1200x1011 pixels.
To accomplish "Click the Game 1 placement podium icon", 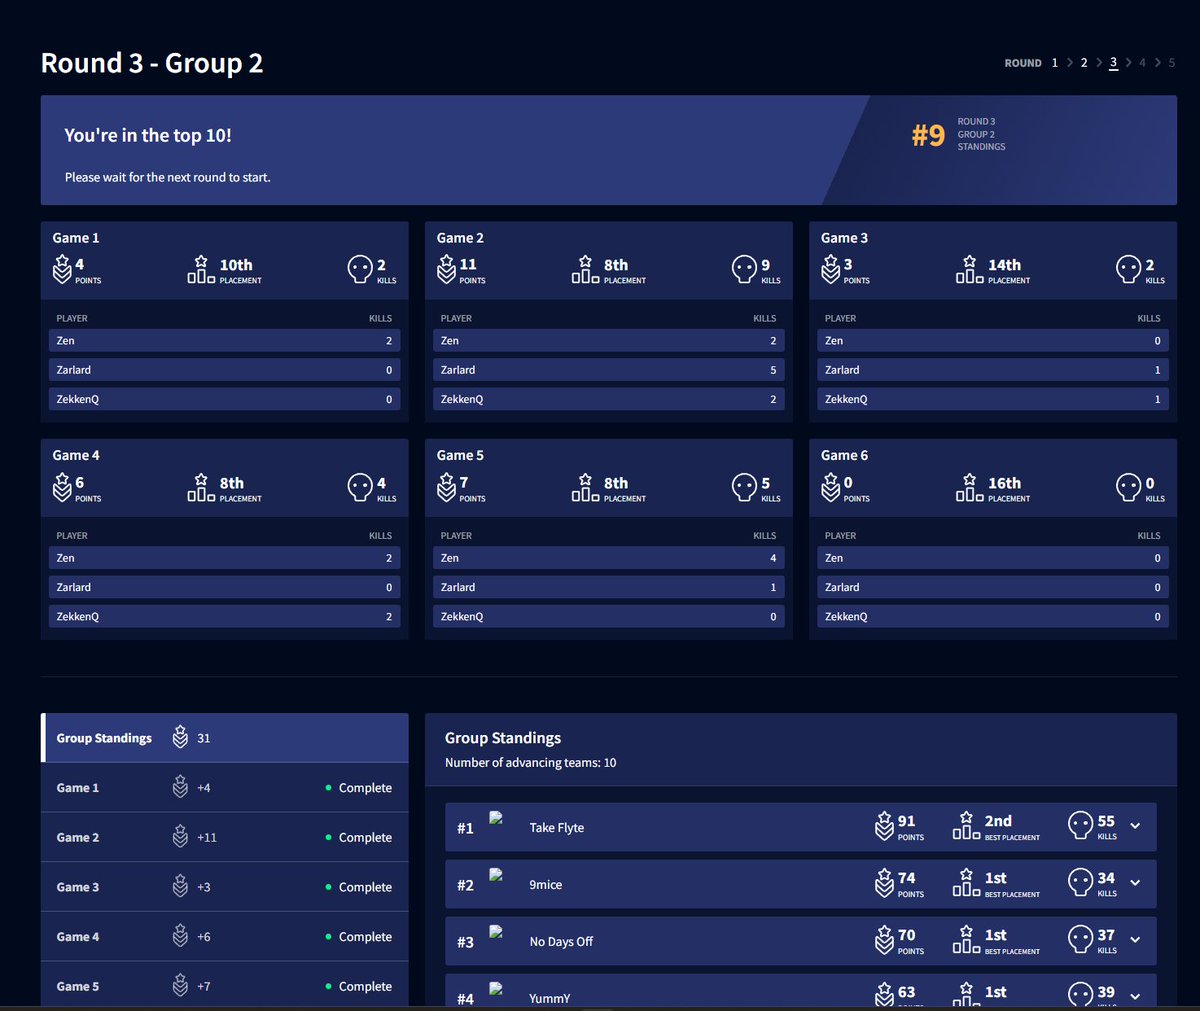I will coord(201,269).
